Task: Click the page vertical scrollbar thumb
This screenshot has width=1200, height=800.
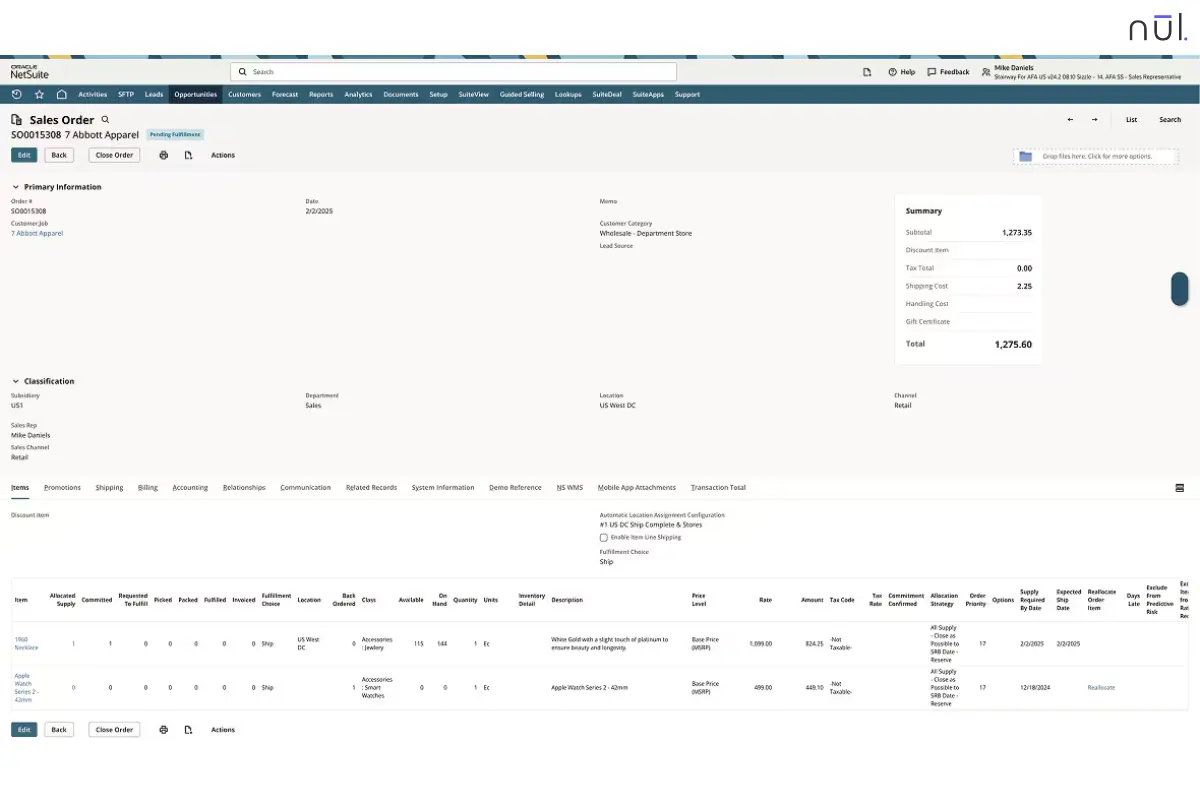Action: [x=1180, y=289]
